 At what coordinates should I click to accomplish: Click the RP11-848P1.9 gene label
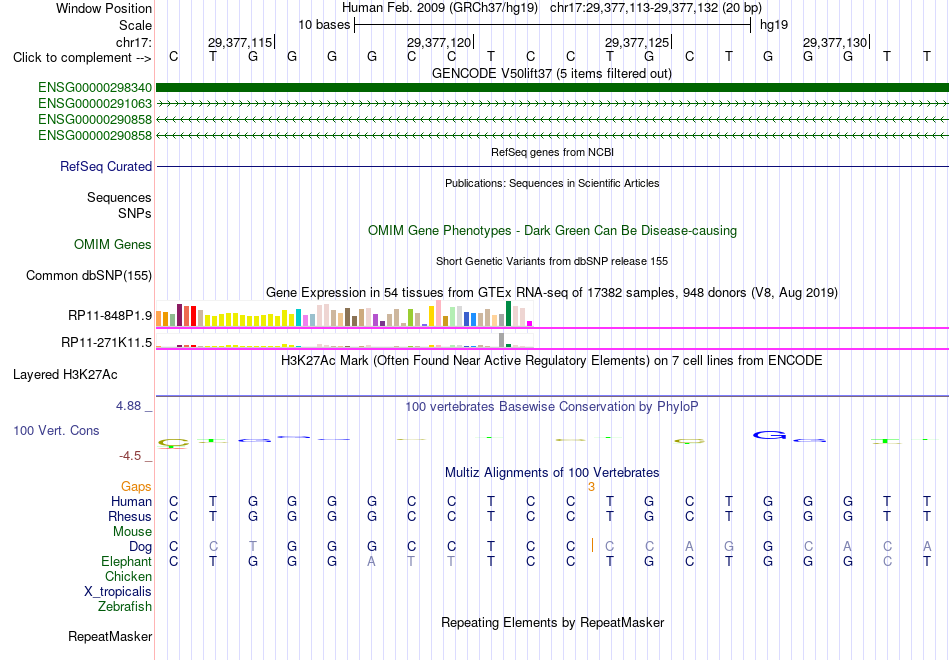[110, 316]
